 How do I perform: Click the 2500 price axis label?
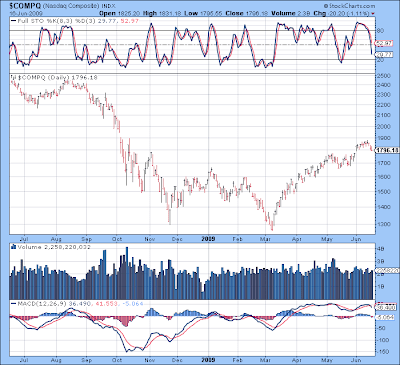[x=384, y=76]
